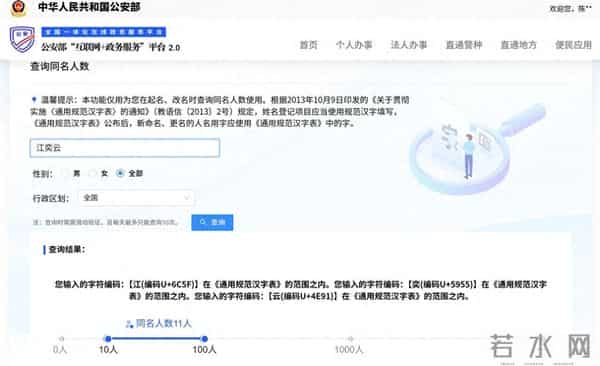Click the shield logo of the platform
Image resolution: width=600 pixels, height=366 pixels.
[x=22, y=39]
